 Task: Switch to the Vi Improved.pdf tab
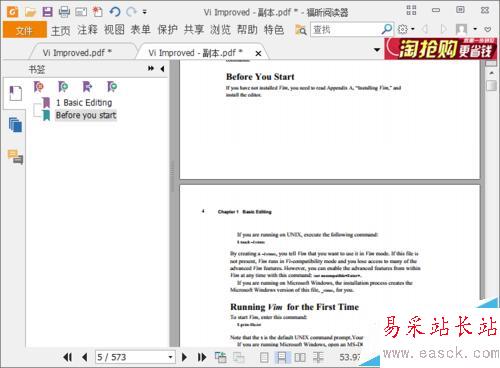pos(77,53)
